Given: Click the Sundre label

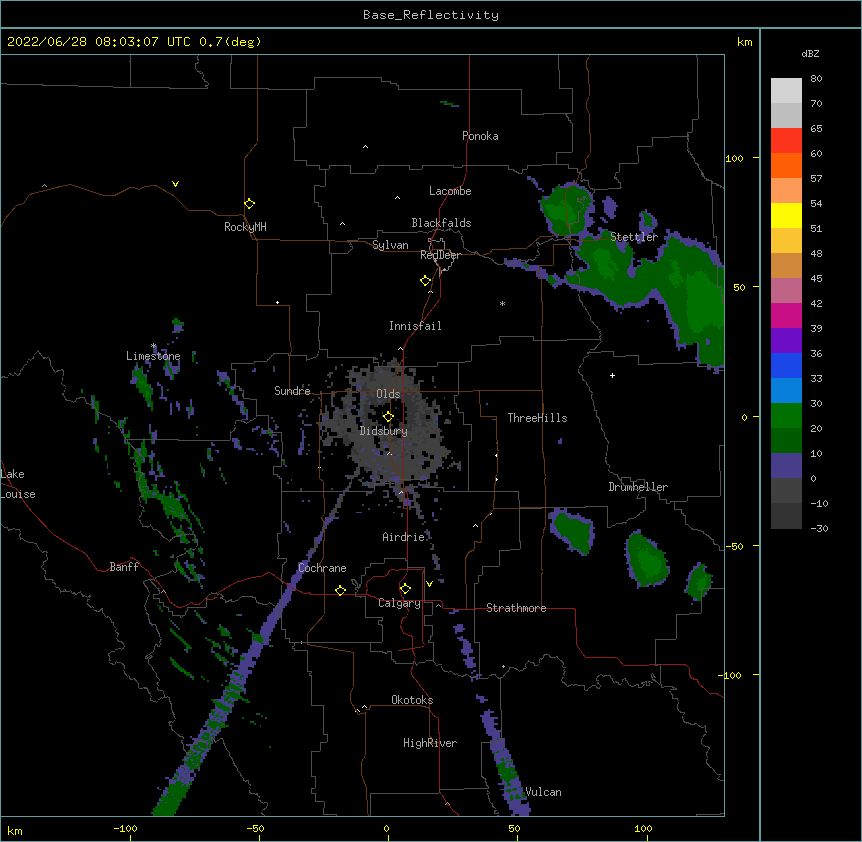Looking at the screenshot, I should point(292,391).
